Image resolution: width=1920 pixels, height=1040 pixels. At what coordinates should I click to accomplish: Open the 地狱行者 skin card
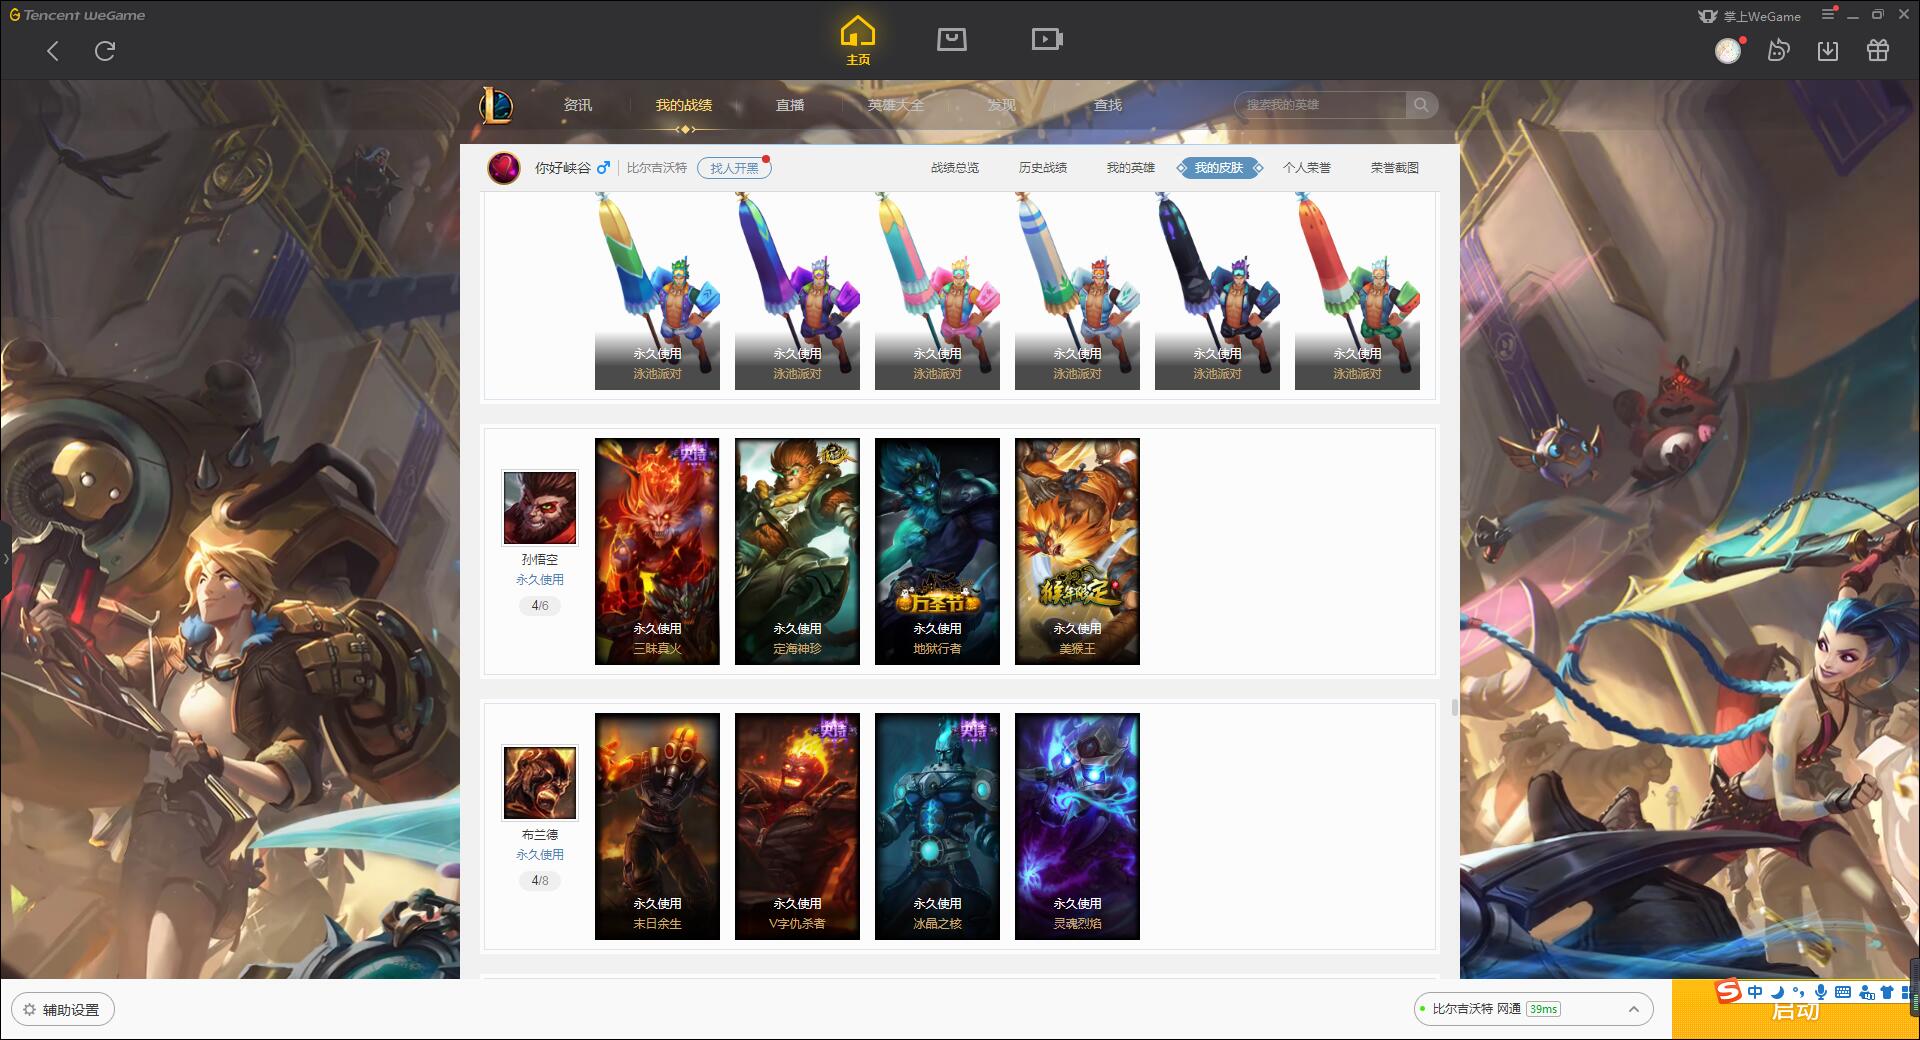pyautogui.click(x=937, y=551)
